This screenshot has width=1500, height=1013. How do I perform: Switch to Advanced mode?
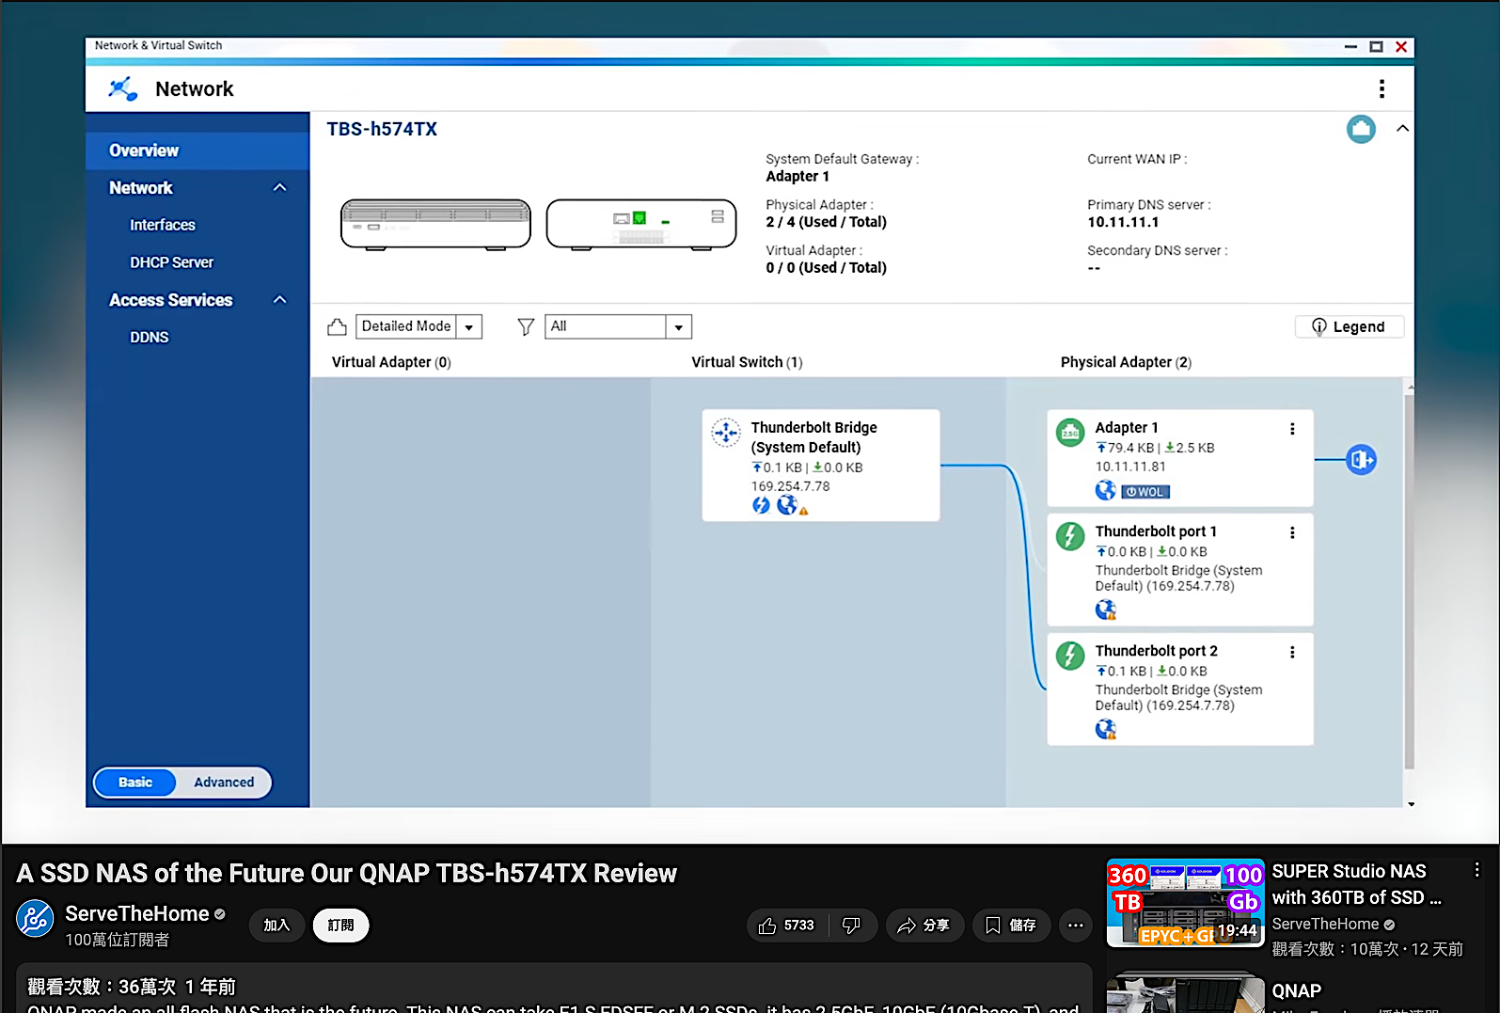pos(224,782)
